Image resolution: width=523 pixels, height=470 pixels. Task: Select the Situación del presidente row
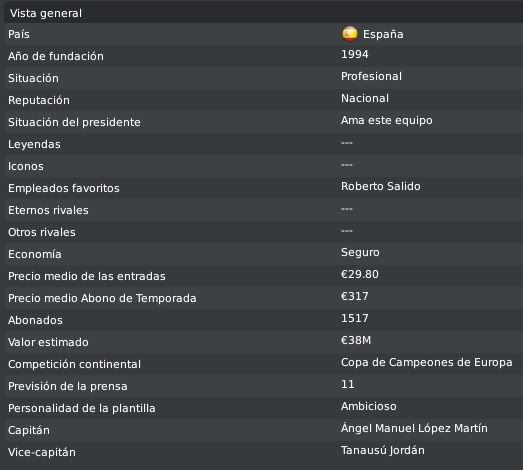(264, 122)
